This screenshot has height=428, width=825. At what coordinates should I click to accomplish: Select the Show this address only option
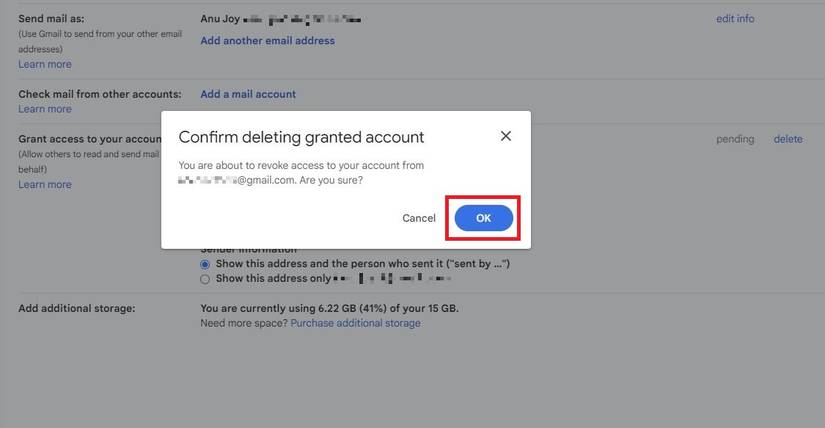205,279
